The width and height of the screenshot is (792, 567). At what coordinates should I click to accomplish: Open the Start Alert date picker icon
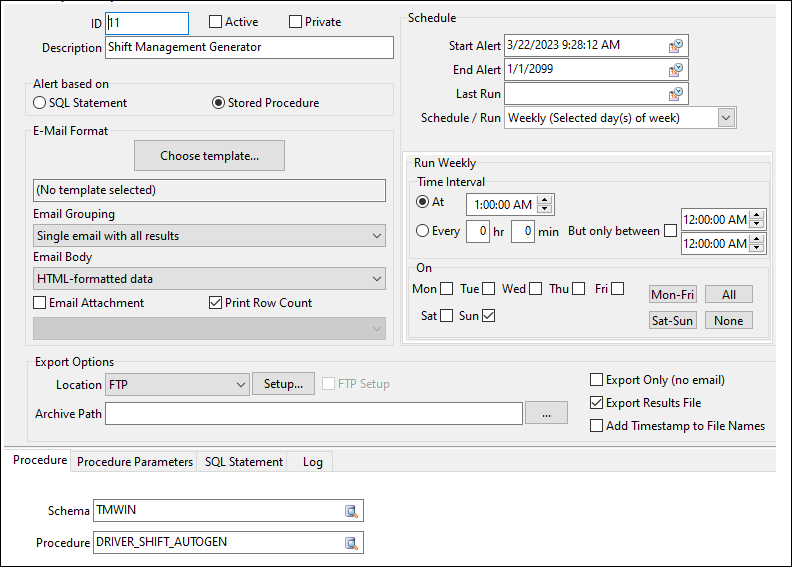pyautogui.click(x=676, y=45)
